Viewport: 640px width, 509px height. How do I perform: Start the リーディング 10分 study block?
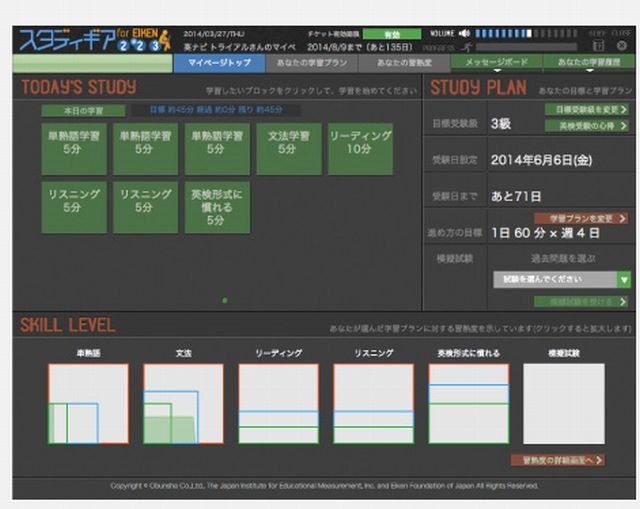pos(360,149)
